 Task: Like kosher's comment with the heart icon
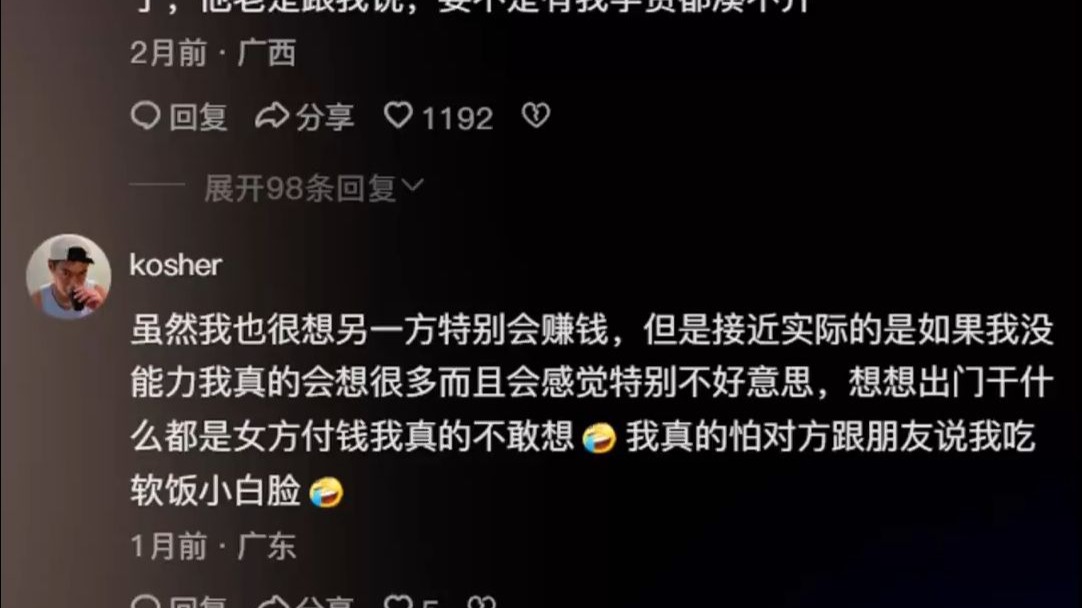click(398, 603)
